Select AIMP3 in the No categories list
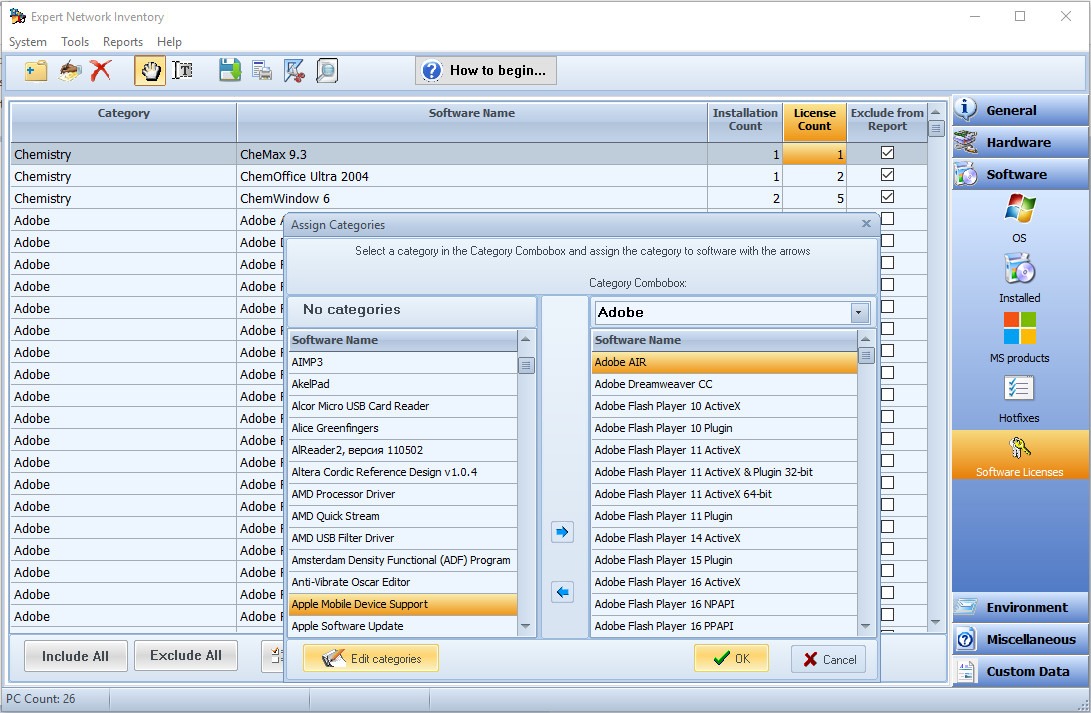The width and height of the screenshot is (1091, 713). (403, 362)
